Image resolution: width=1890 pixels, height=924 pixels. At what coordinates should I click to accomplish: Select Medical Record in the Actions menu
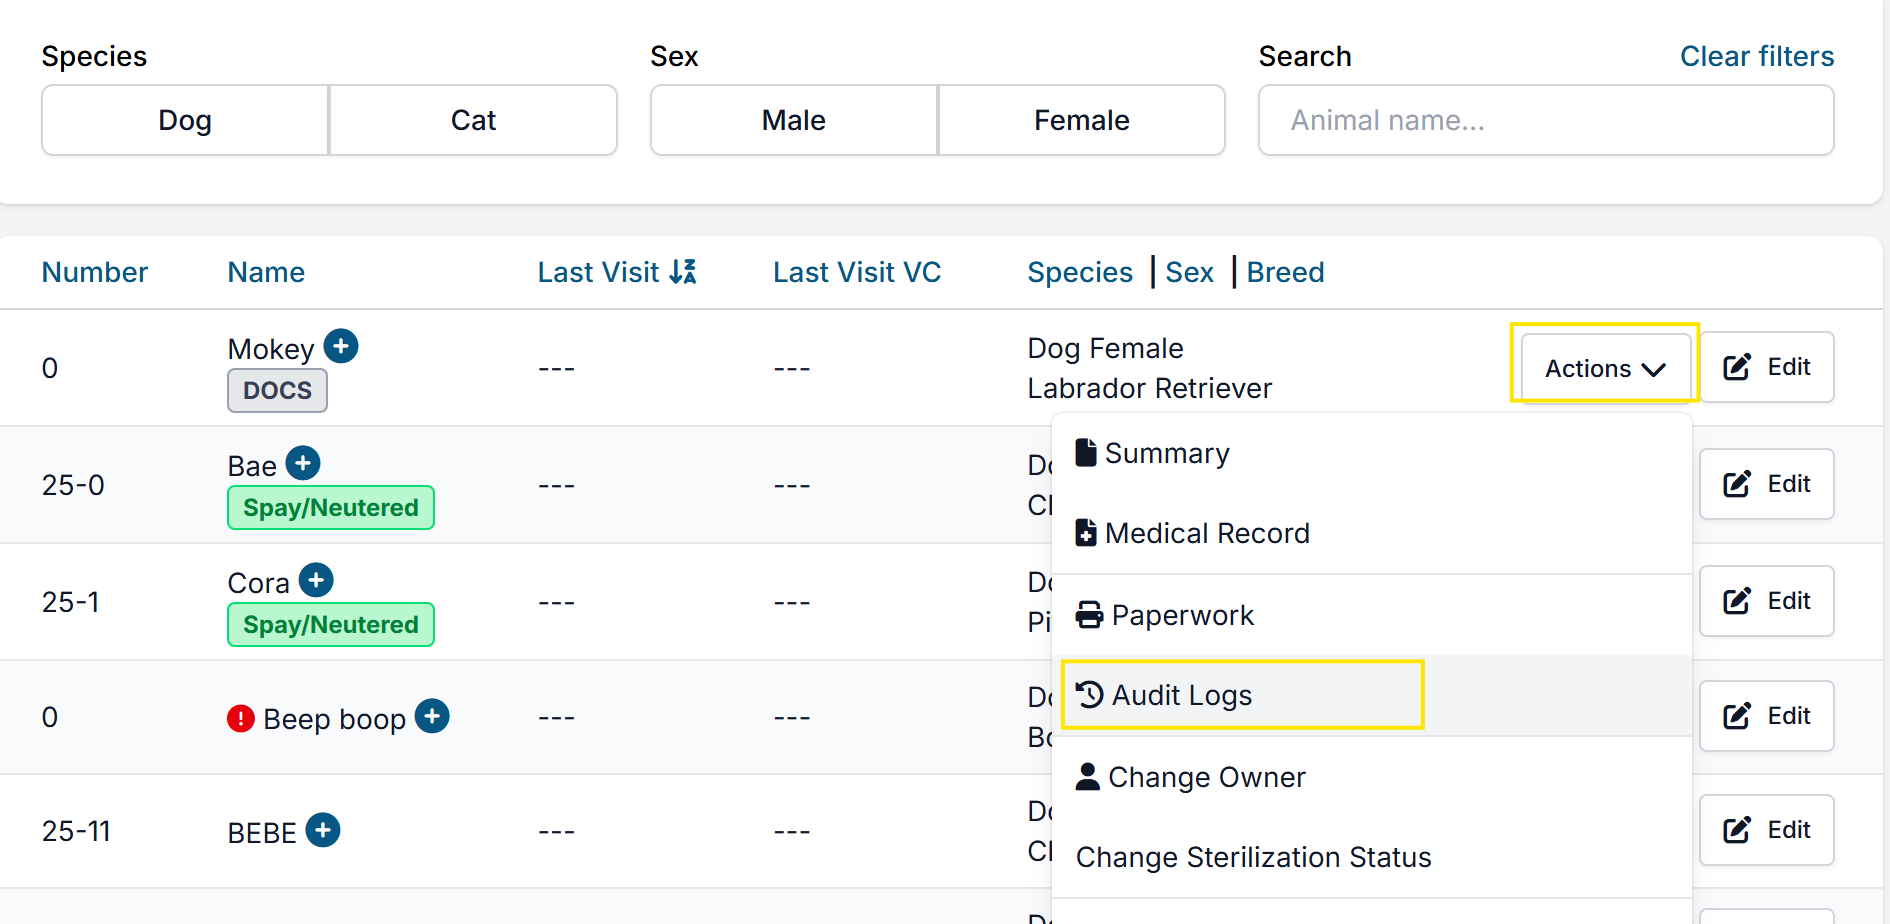(1206, 533)
